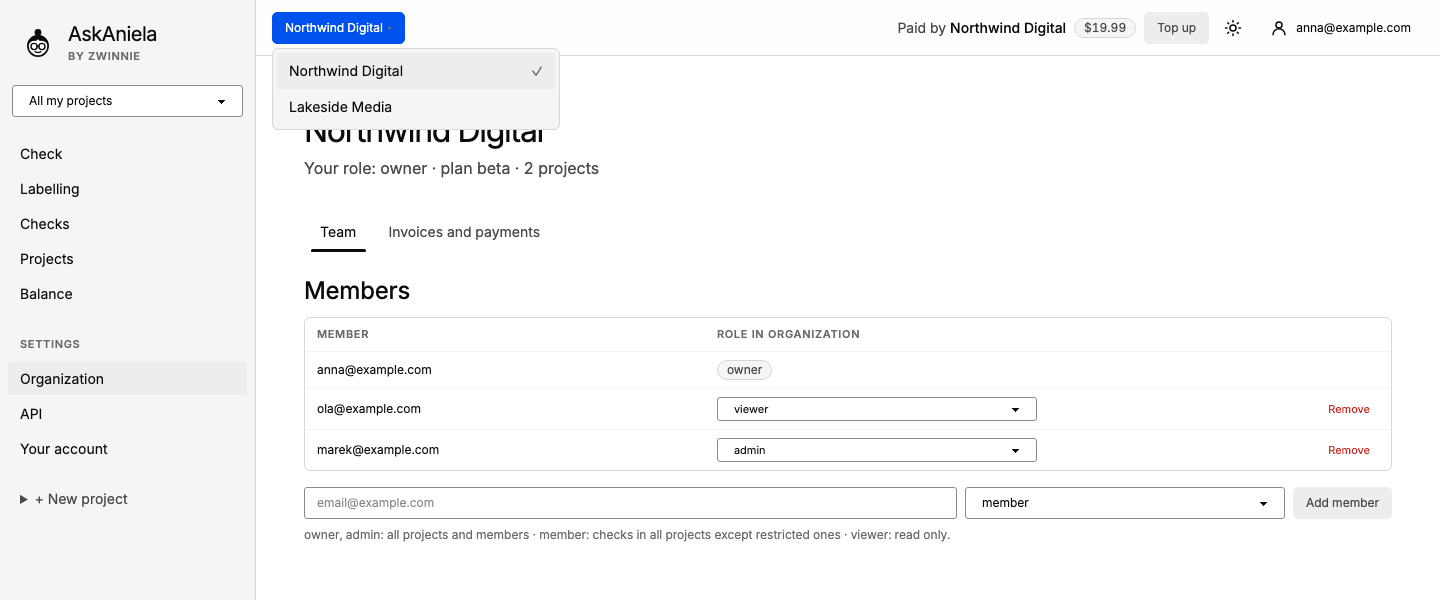Click the user profile icon beside anna@example.com

tap(1278, 28)
